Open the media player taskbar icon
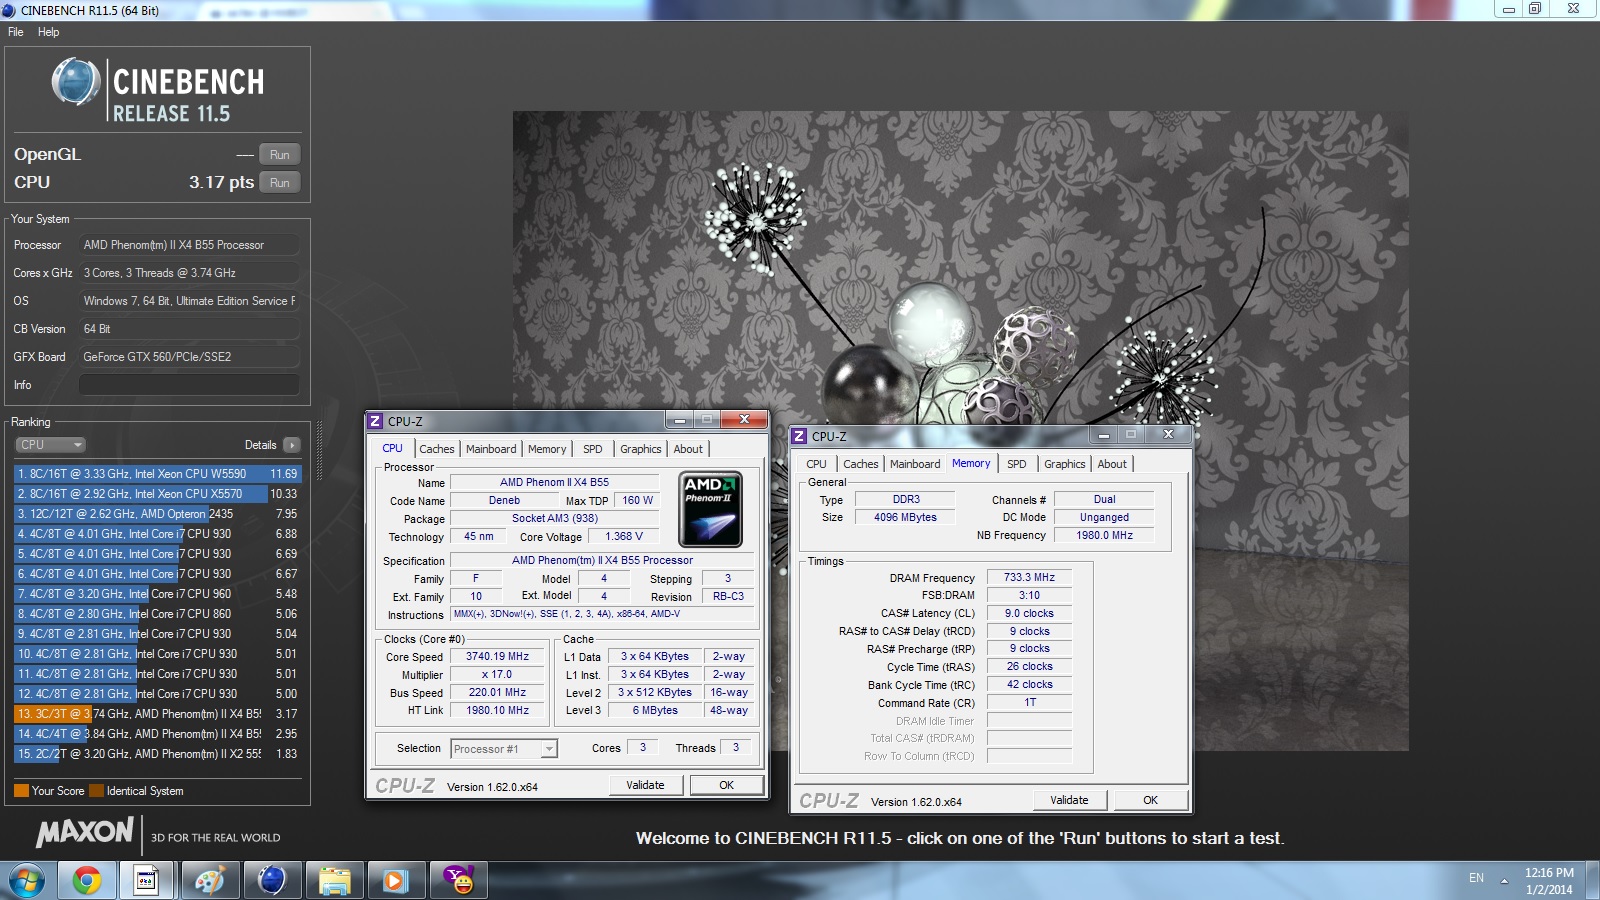Viewport: 1600px width, 900px height. (x=395, y=880)
